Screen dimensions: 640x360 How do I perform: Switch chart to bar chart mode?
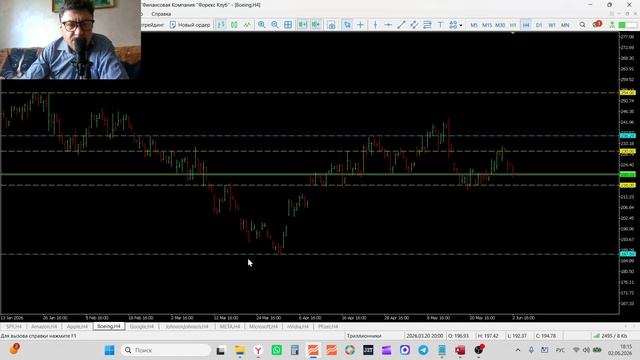(x=221, y=25)
